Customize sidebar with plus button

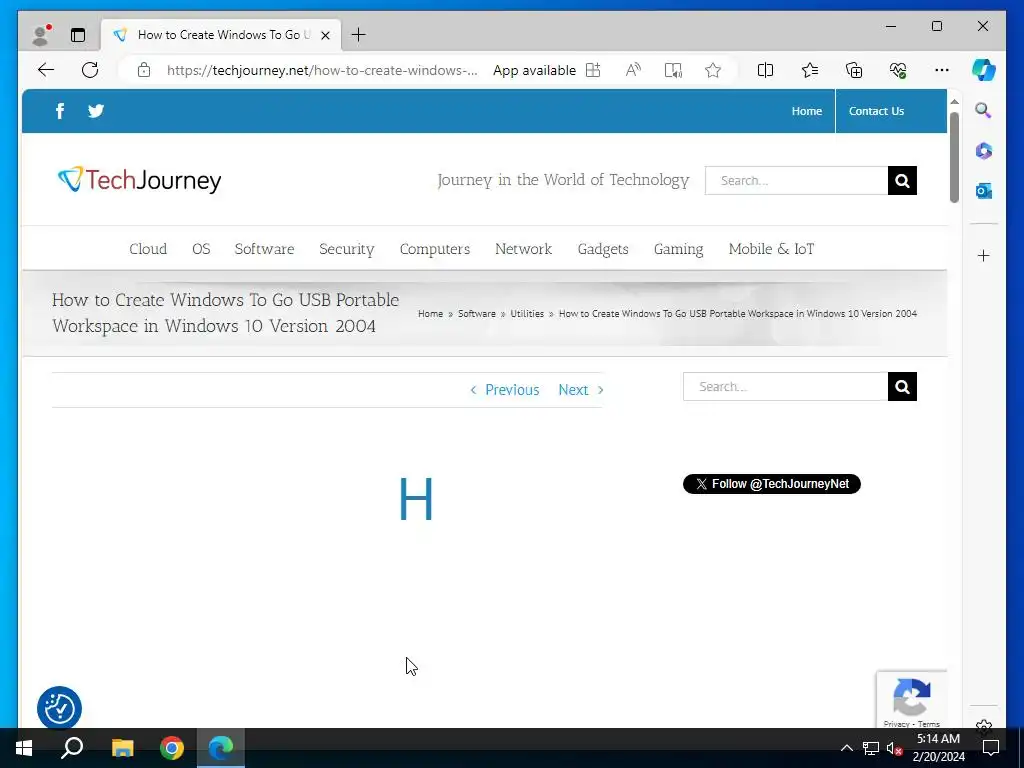pos(984,255)
